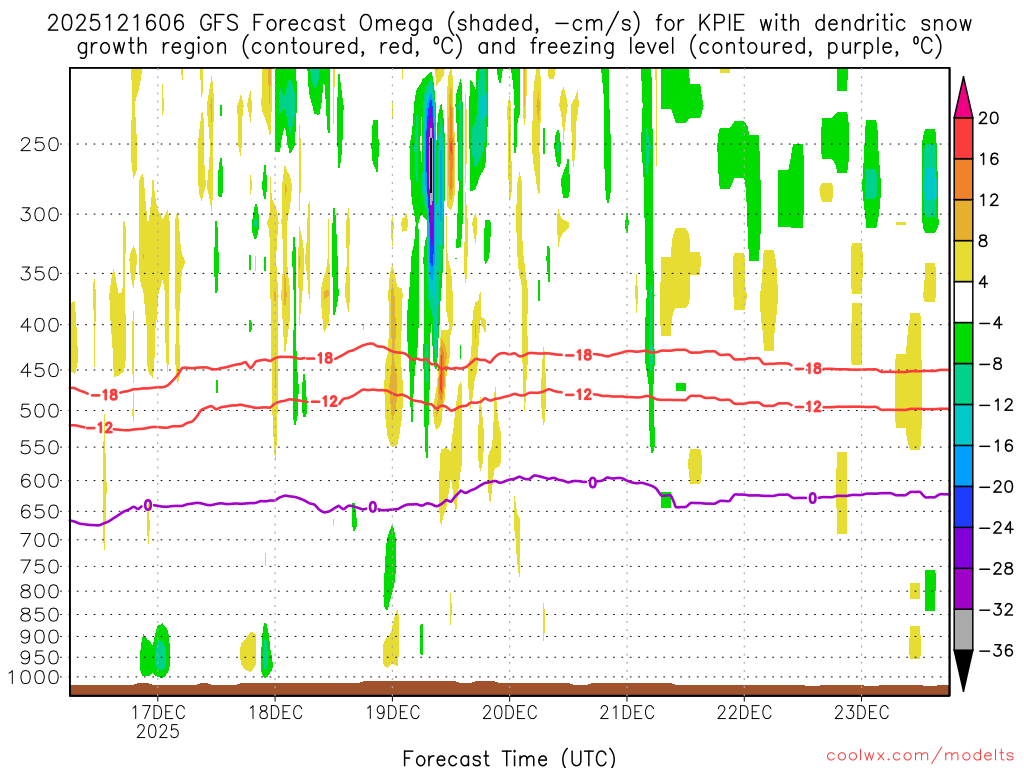Image resolution: width=1024 pixels, height=768 pixels.
Task: Click the colorbar value label 20
Action: (989, 118)
